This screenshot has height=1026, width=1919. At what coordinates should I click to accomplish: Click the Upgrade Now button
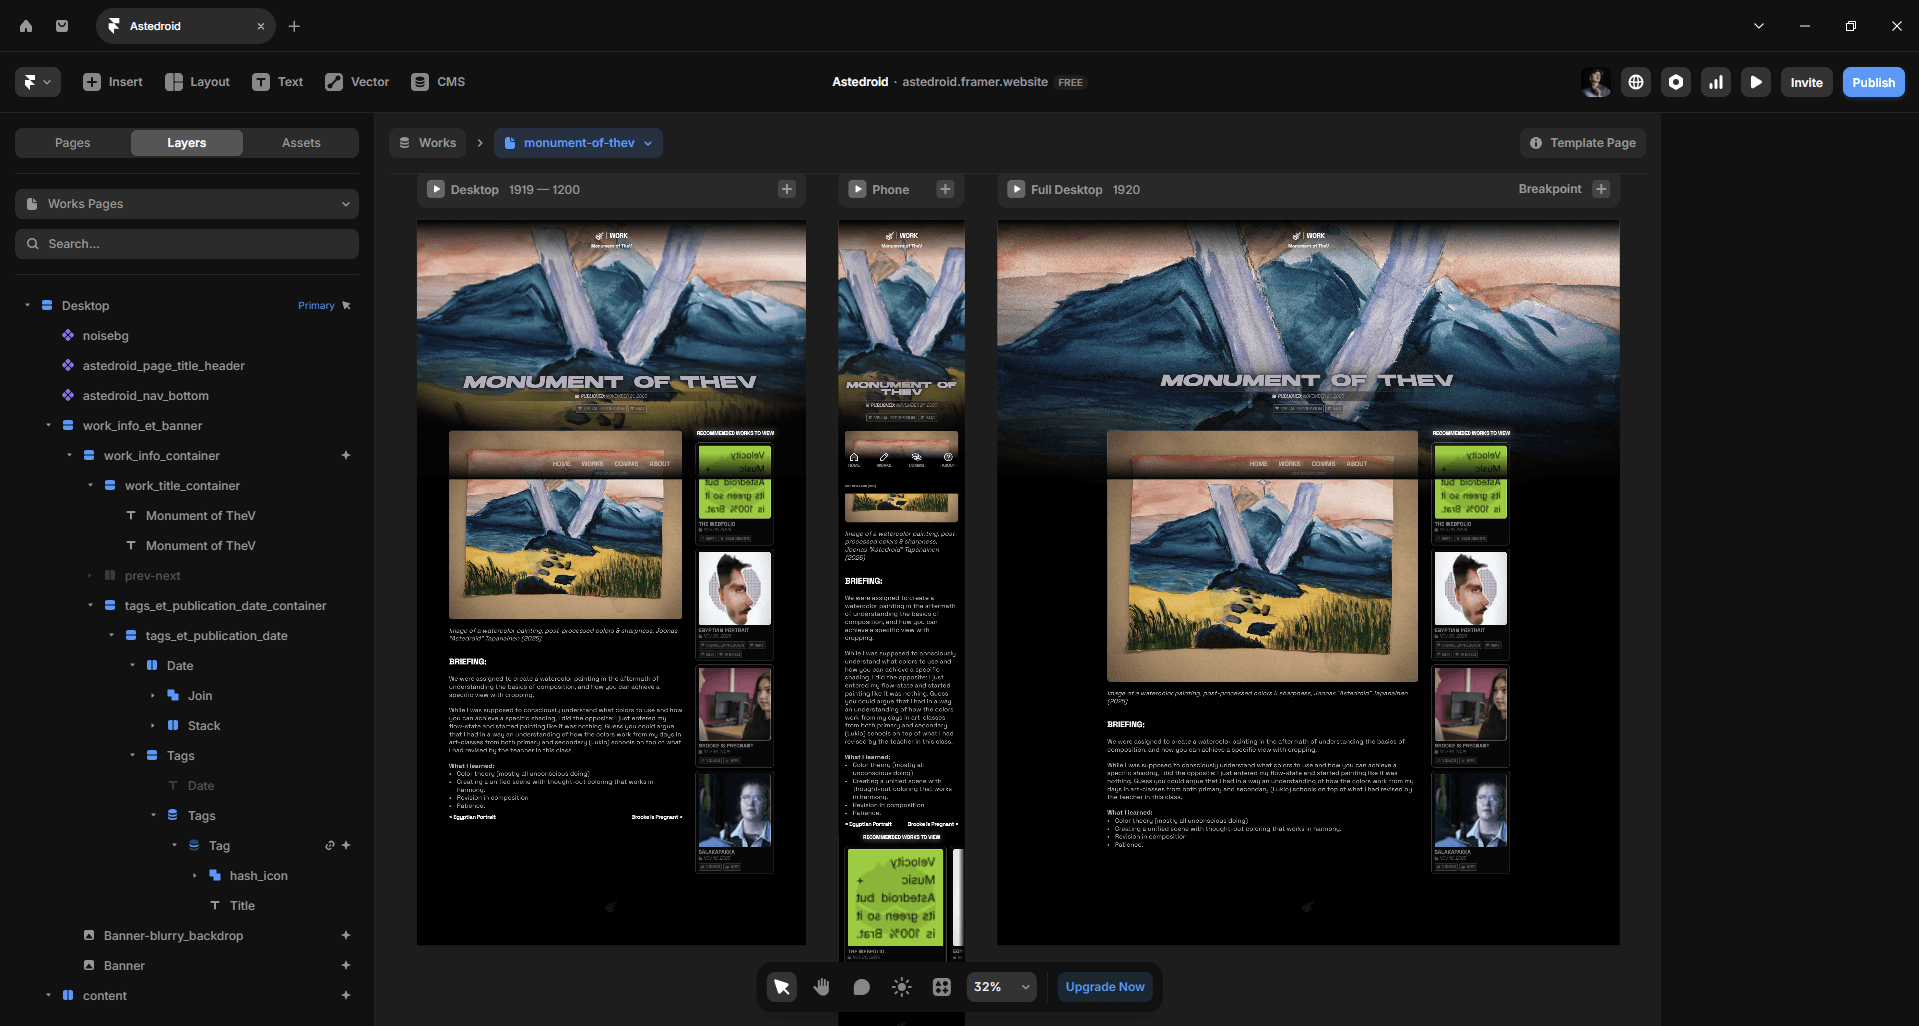click(x=1105, y=987)
